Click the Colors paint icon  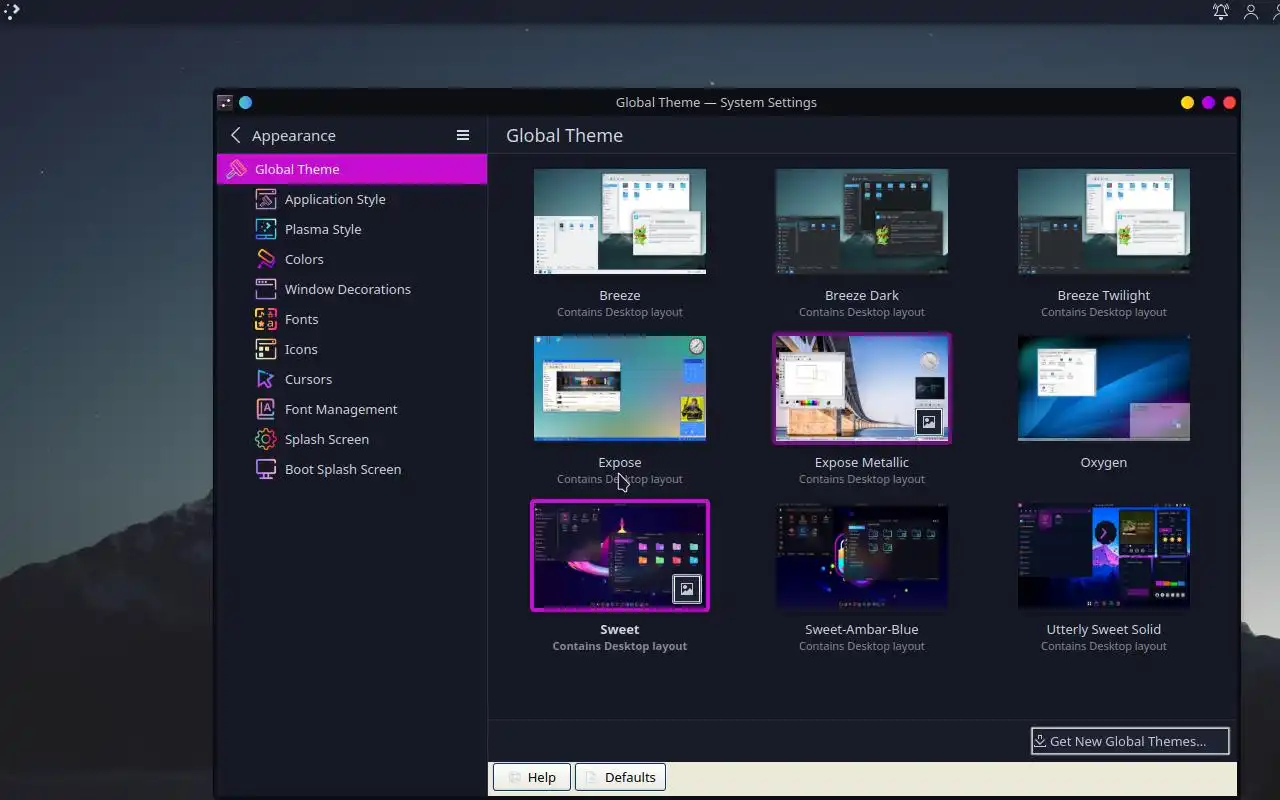point(265,259)
